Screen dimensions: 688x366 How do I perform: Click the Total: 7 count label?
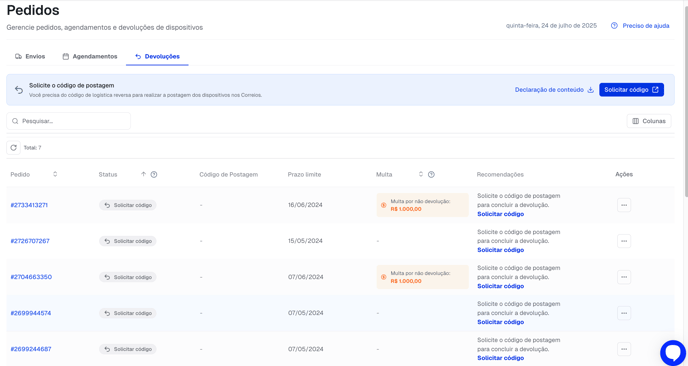pos(32,148)
